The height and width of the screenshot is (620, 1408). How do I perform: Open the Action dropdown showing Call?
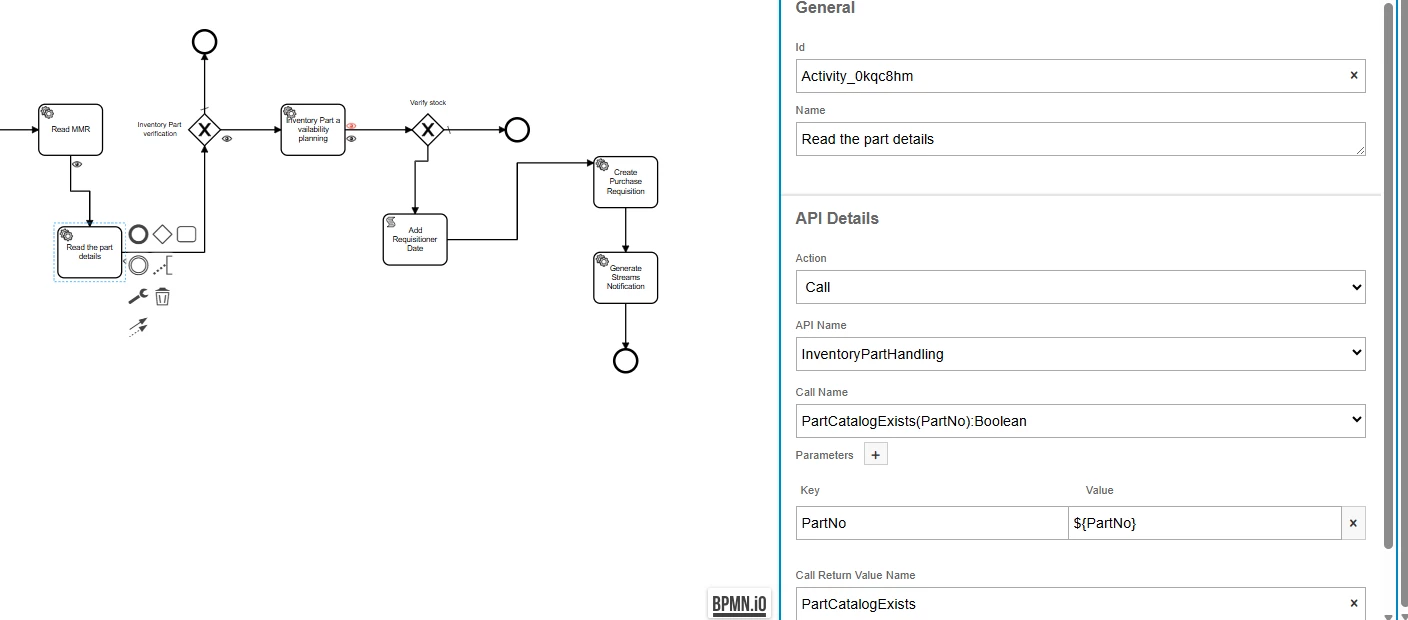(1080, 287)
